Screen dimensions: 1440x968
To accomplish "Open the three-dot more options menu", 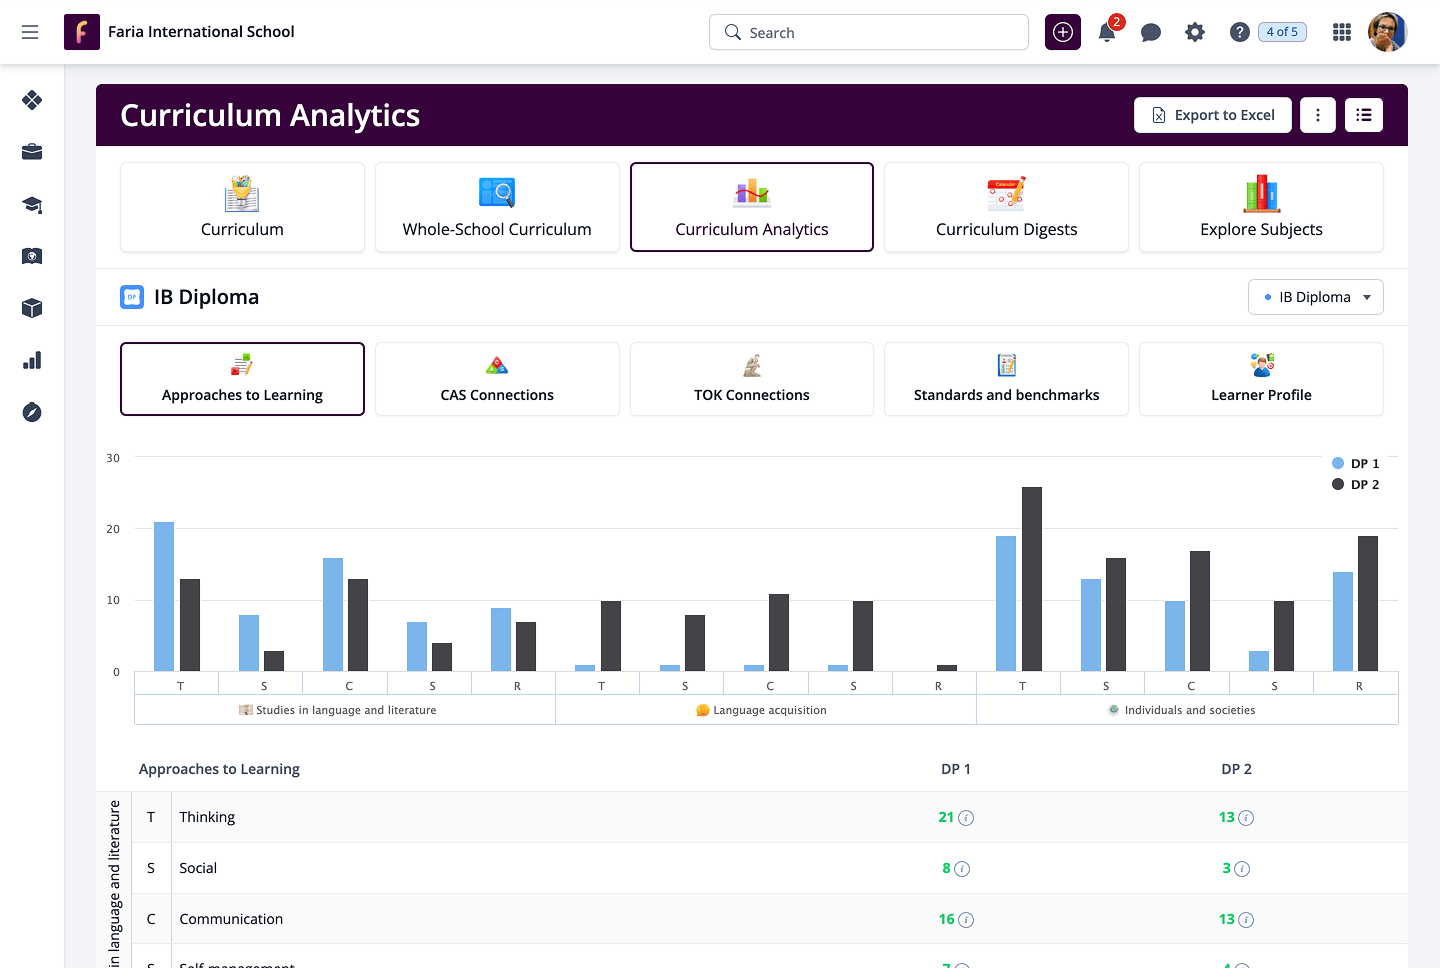I will (x=1318, y=115).
